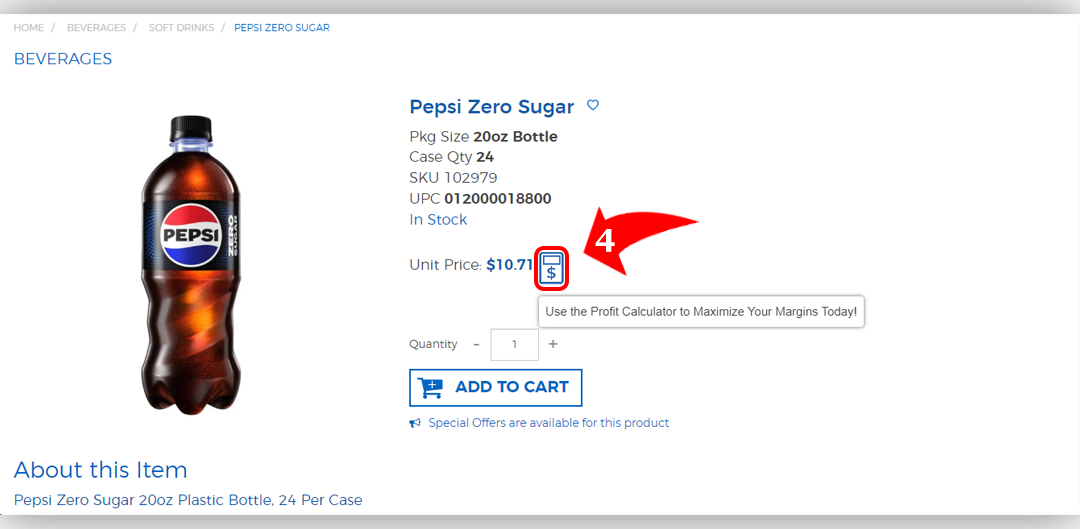Click the UPC number 012000018800
Screen dimensions: 1080x529
click(x=497, y=199)
